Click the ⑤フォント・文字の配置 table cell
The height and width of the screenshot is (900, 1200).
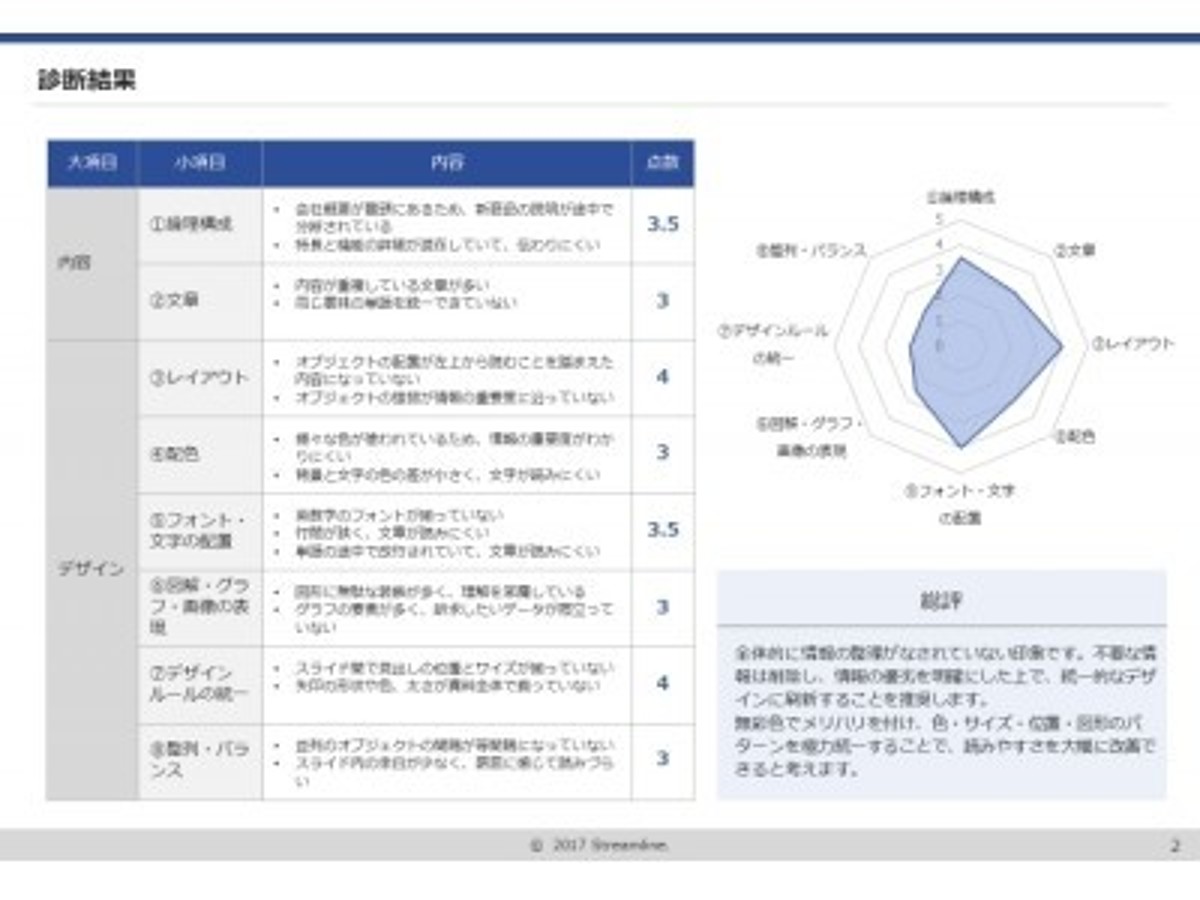point(200,531)
